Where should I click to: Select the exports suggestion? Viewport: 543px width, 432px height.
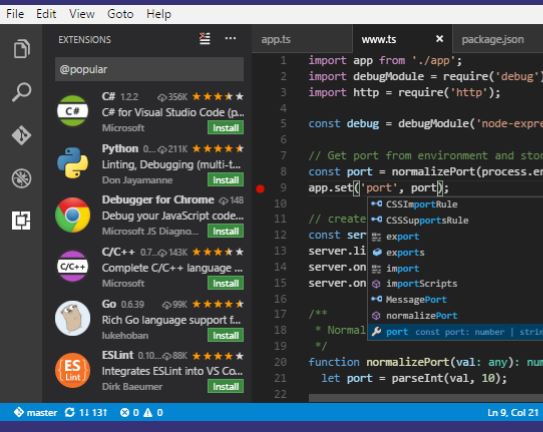(x=455, y=252)
